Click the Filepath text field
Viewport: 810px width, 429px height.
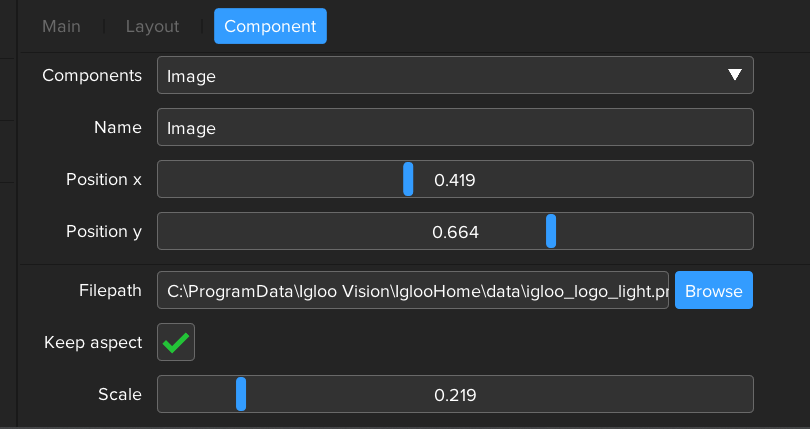click(x=412, y=291)
